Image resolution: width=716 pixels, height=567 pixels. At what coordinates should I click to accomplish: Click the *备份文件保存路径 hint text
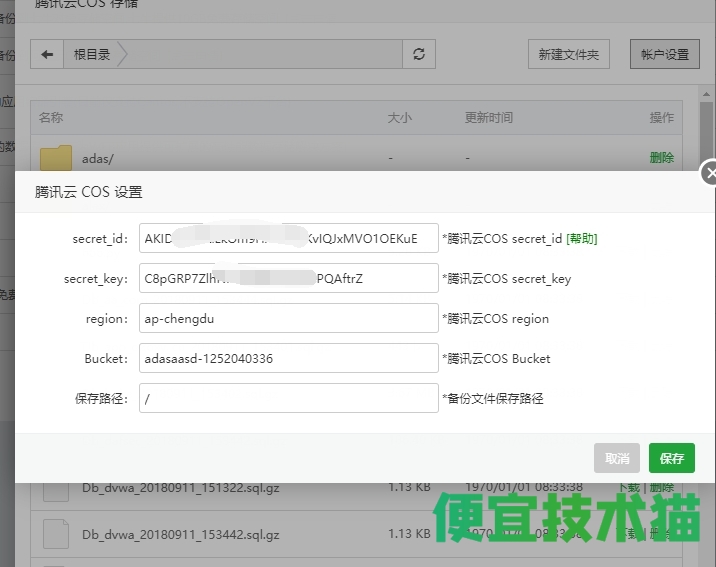pos(493,399)
